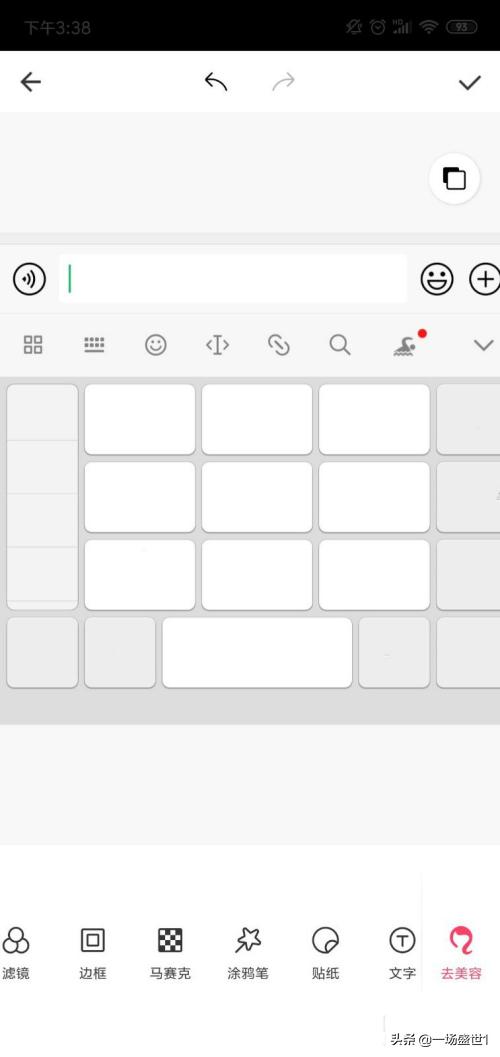Image resolution: width=500 pixels, height=1057 pixels.
Task: Select the 马赛克 mosaic tool
Action: coord(170,953)
